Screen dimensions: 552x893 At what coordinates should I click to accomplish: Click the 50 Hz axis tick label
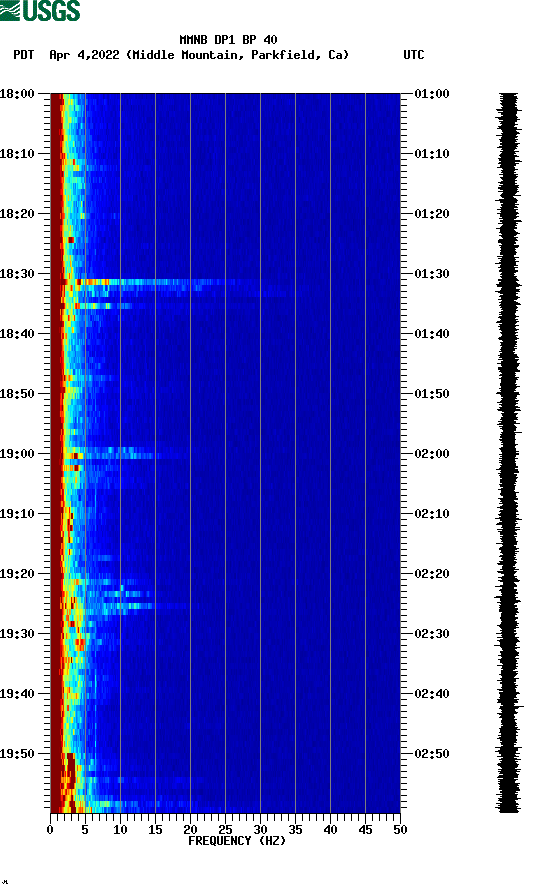(x=400, y=830)
